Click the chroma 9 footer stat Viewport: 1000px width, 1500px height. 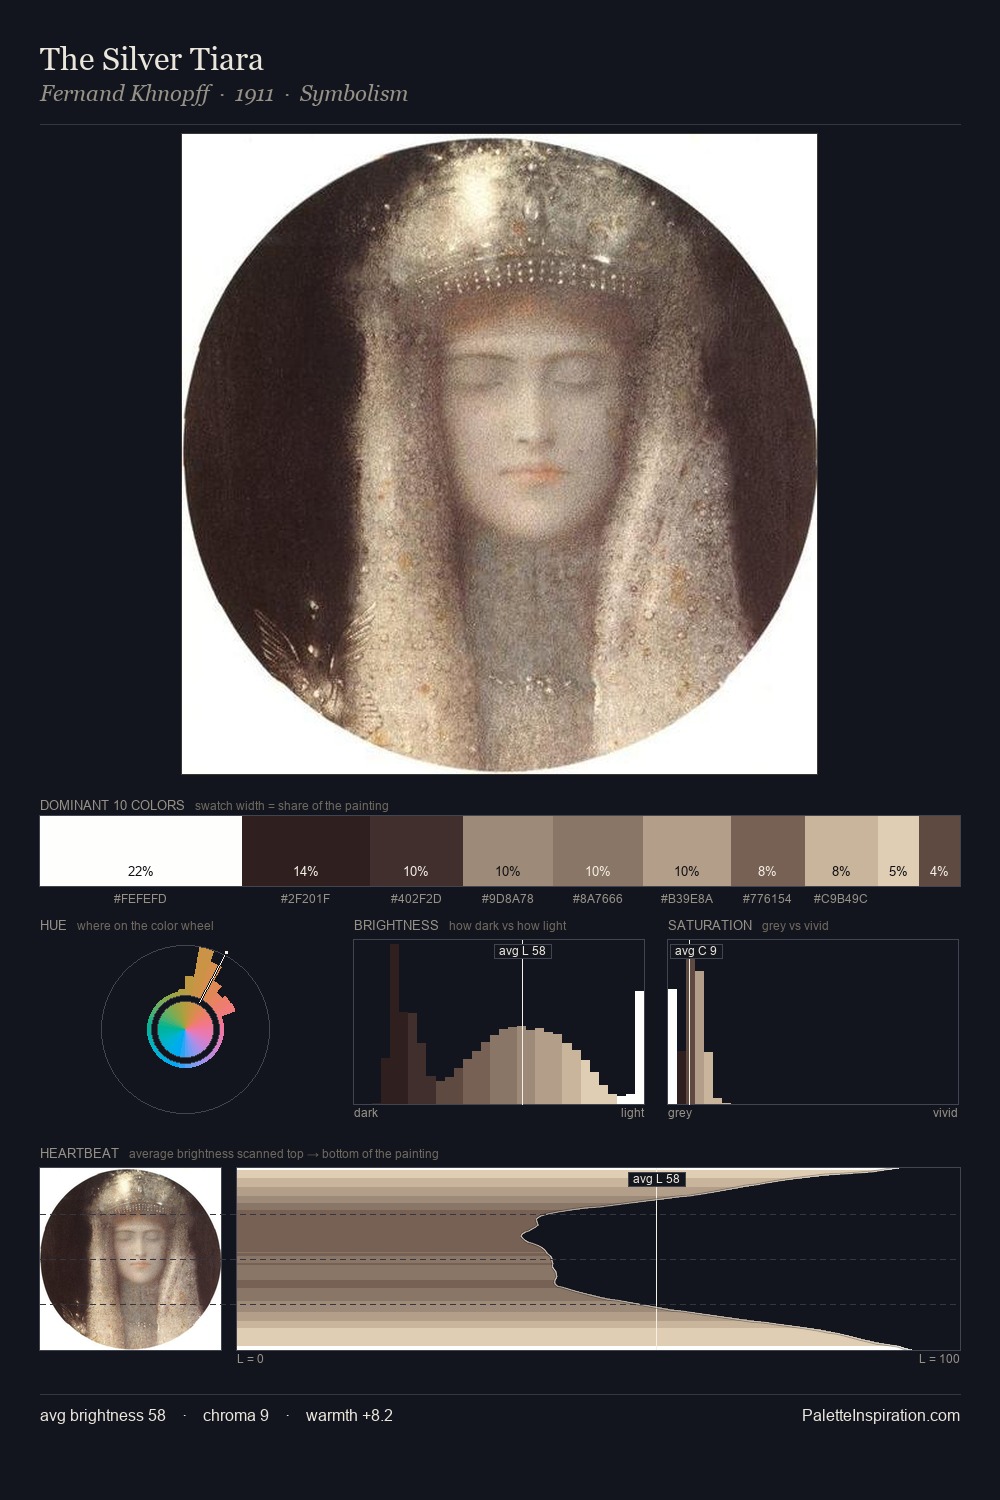click(236, 1416)
